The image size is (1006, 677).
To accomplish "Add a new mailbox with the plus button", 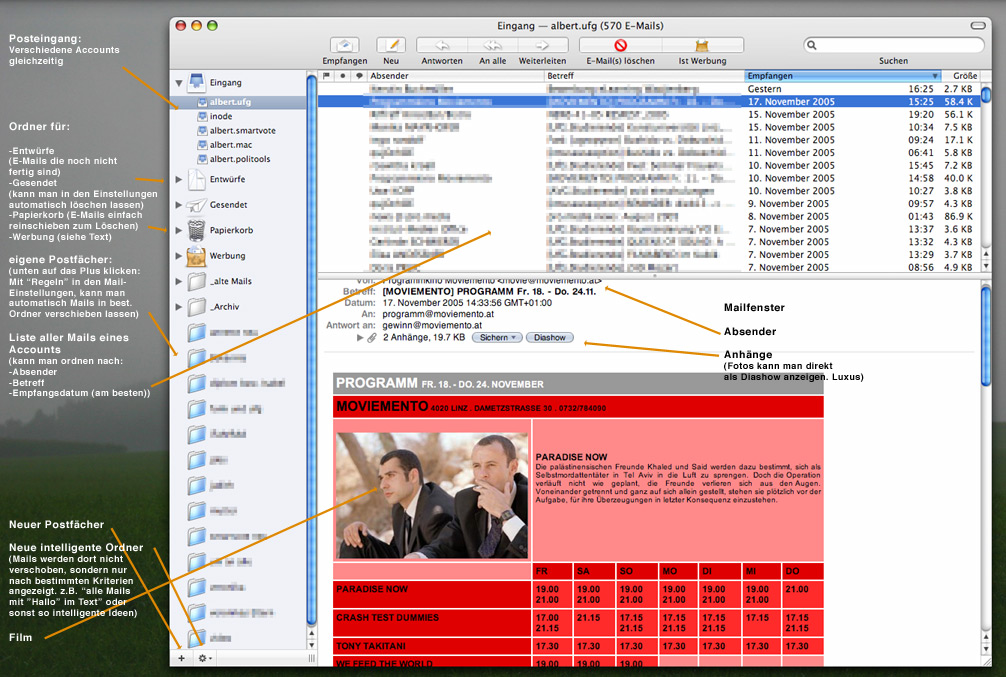I will point(181,658).
